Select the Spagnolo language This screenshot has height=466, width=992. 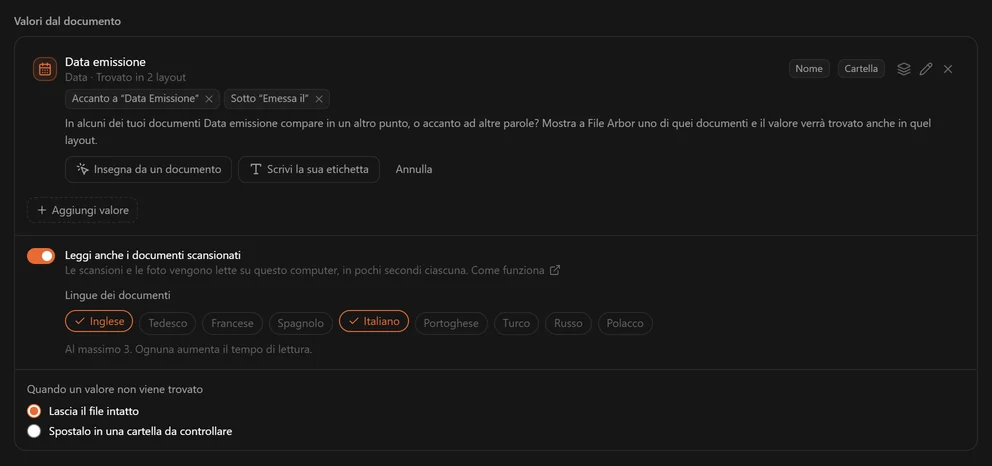pyautogui.click(x=301, y=323)
